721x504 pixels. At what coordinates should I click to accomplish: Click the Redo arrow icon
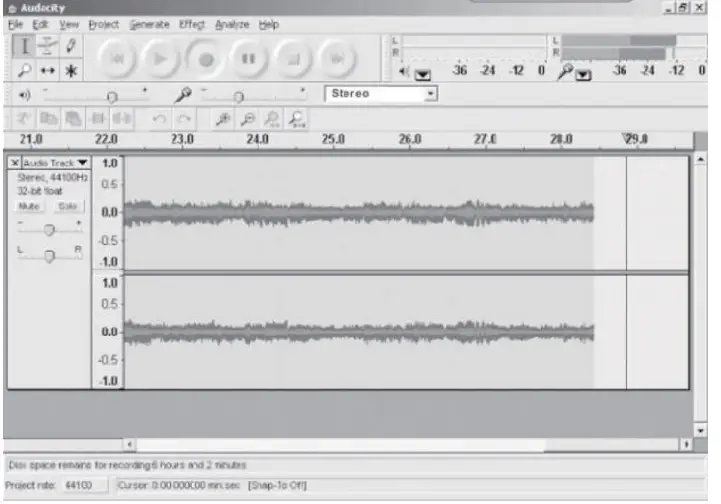(184, 119)
